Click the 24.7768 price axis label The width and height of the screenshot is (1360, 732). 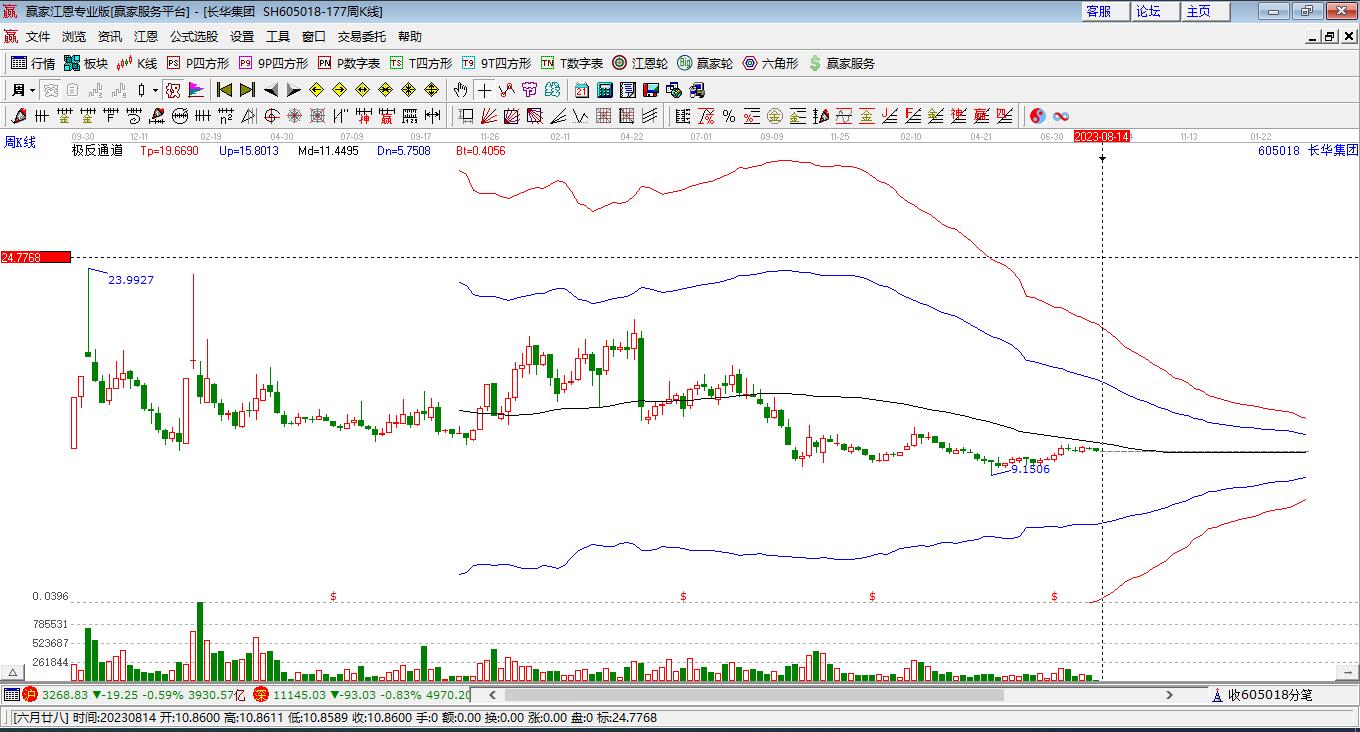(35, 257)
